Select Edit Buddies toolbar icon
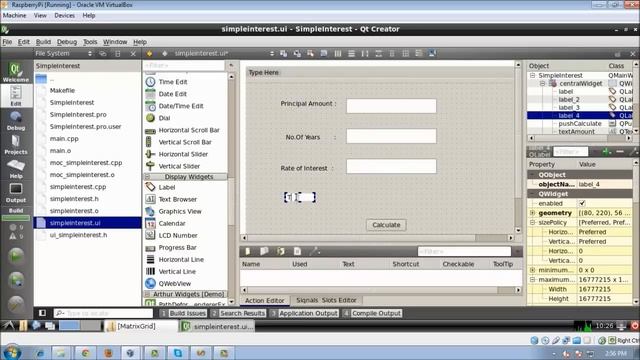This screenshot has width=640, height=360. click(x=311, y=53)
